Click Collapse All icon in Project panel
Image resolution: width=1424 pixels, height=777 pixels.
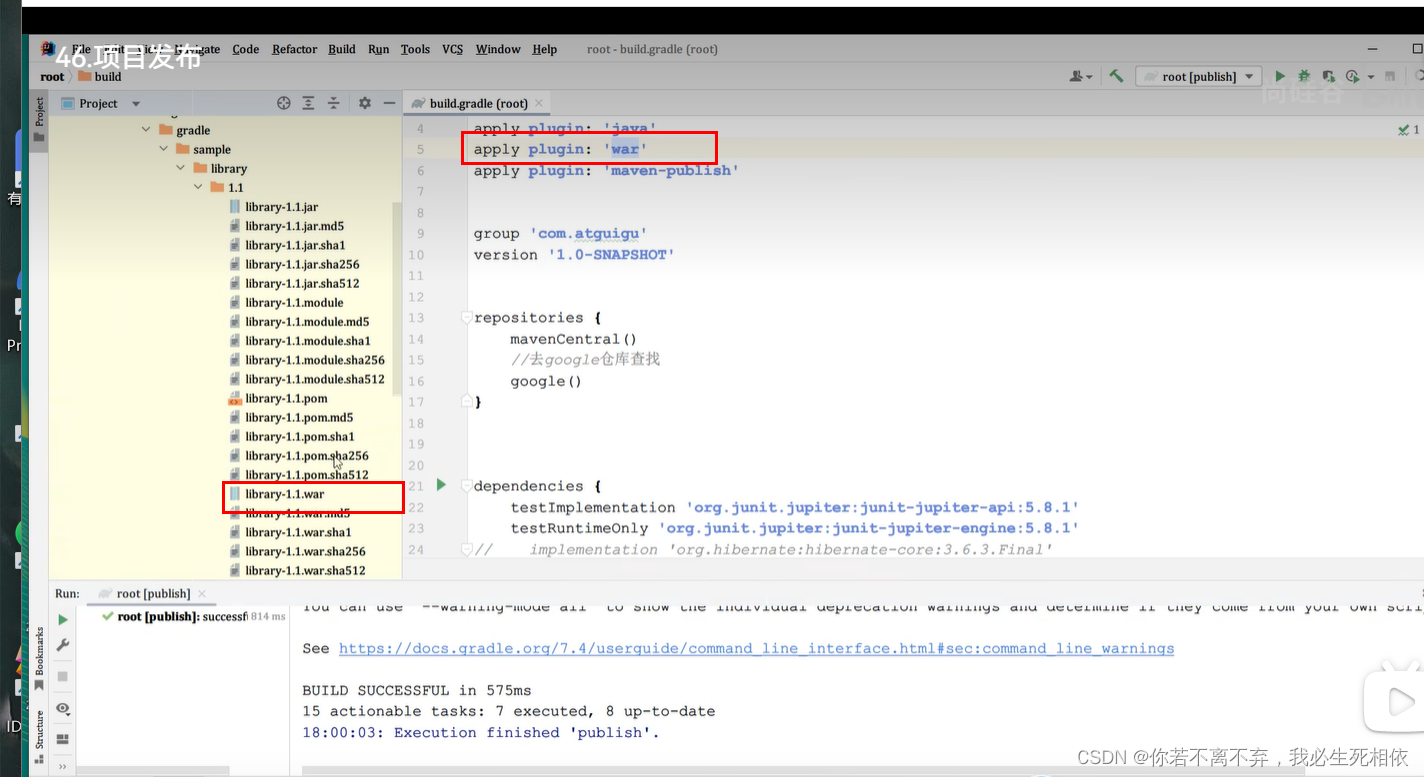(x=333, y=103)
